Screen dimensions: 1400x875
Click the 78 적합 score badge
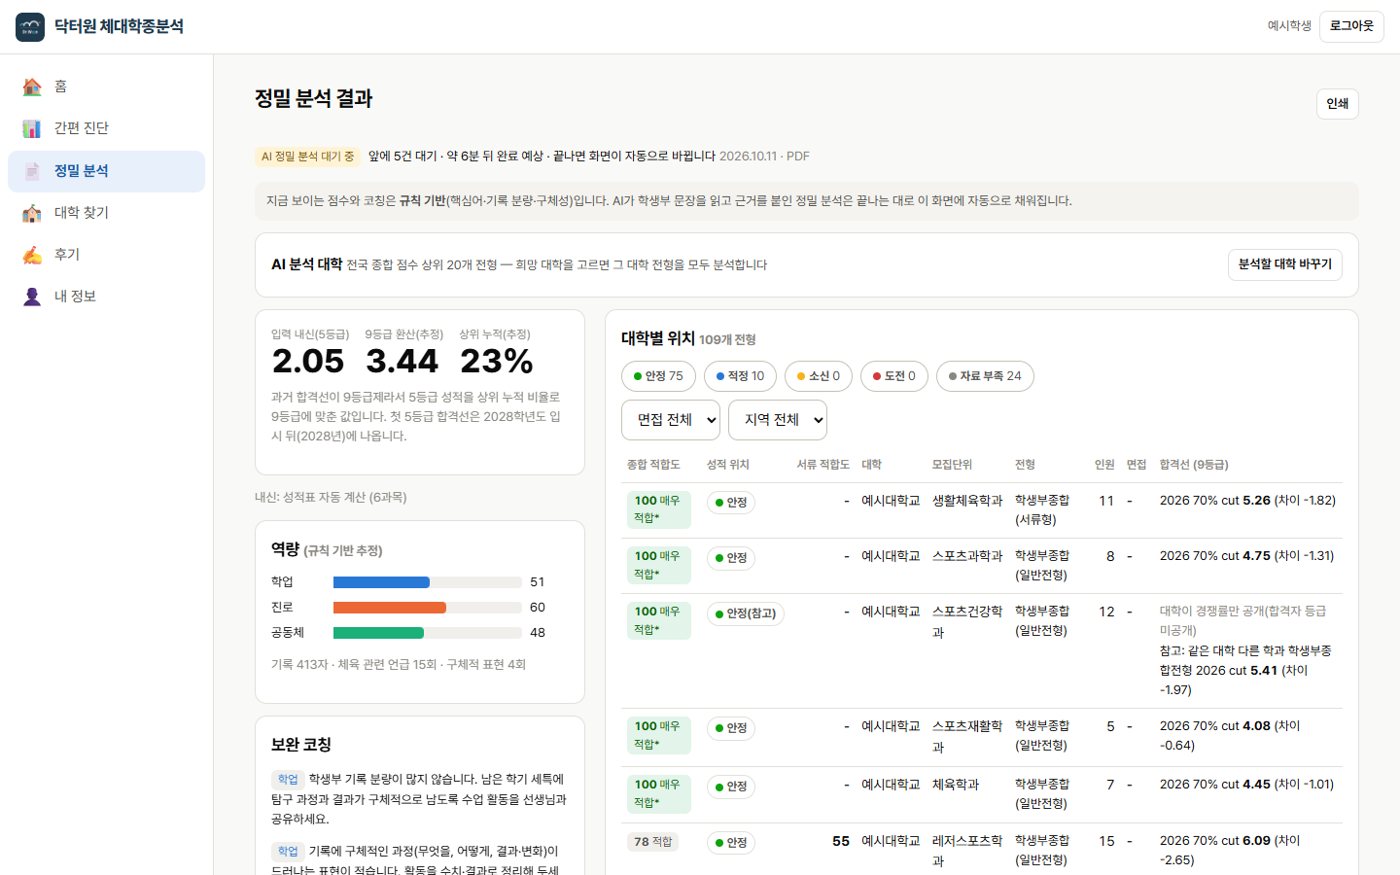coord(653,842)
